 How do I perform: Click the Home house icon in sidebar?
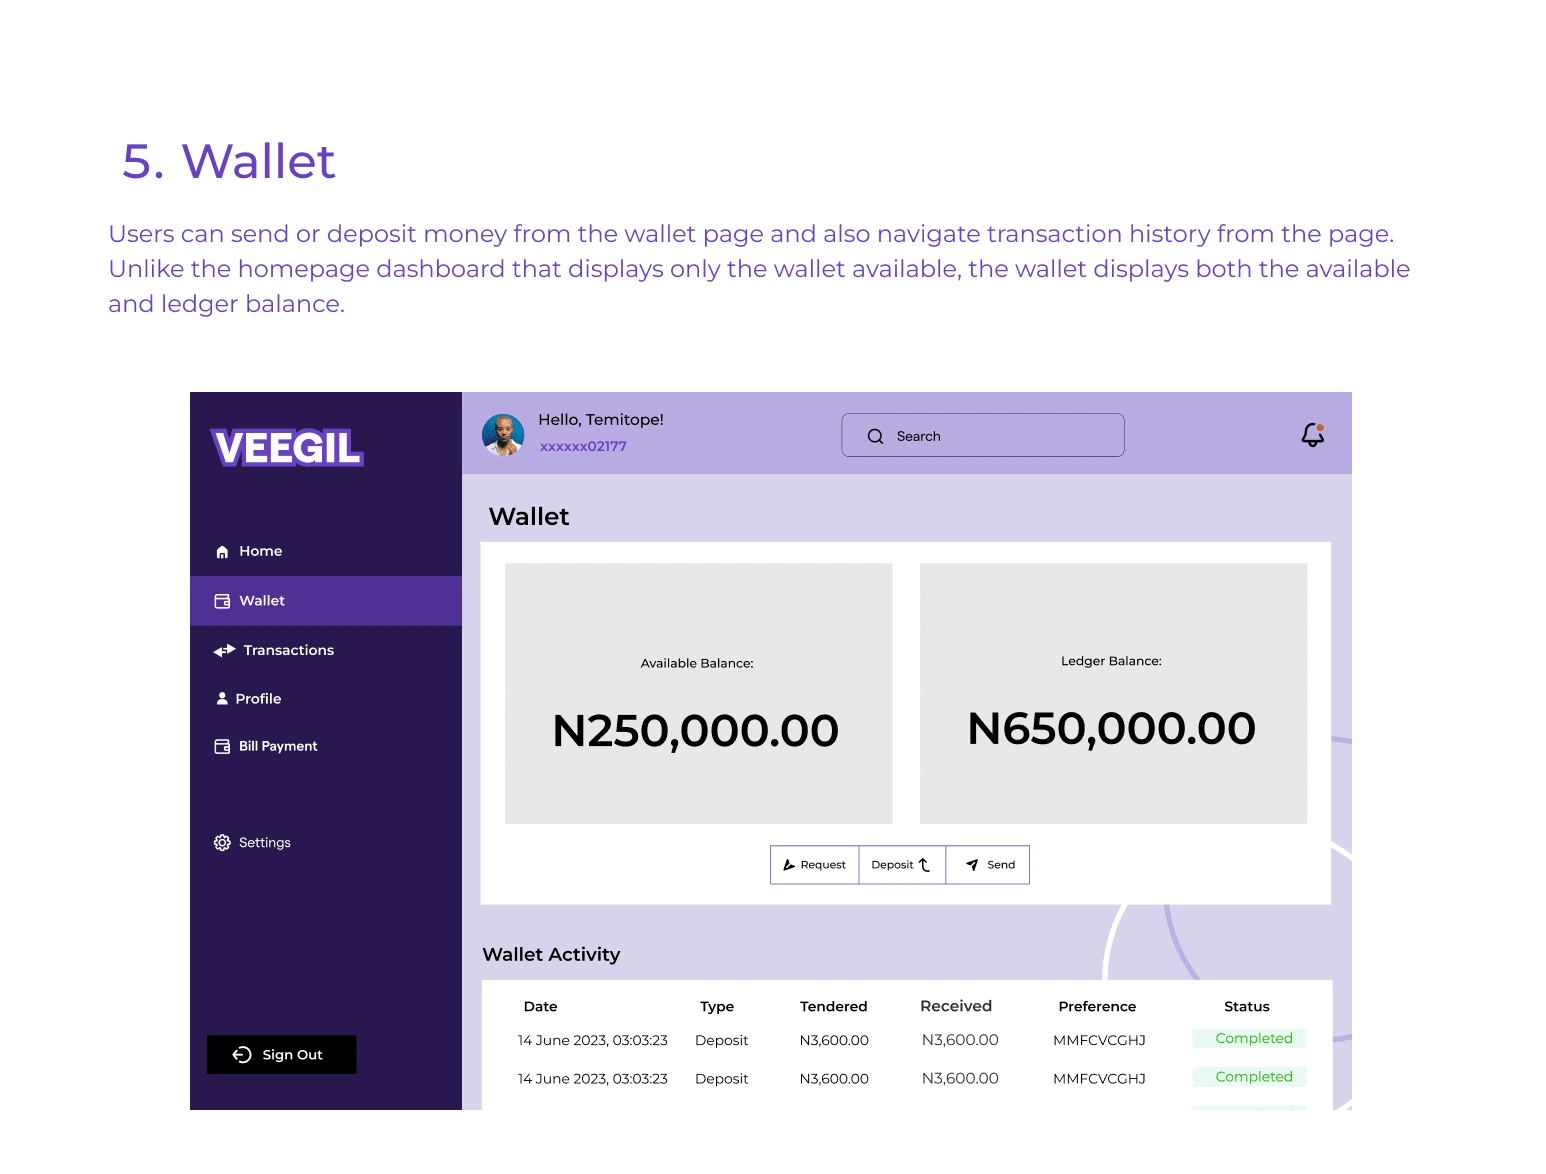point(222,552)
